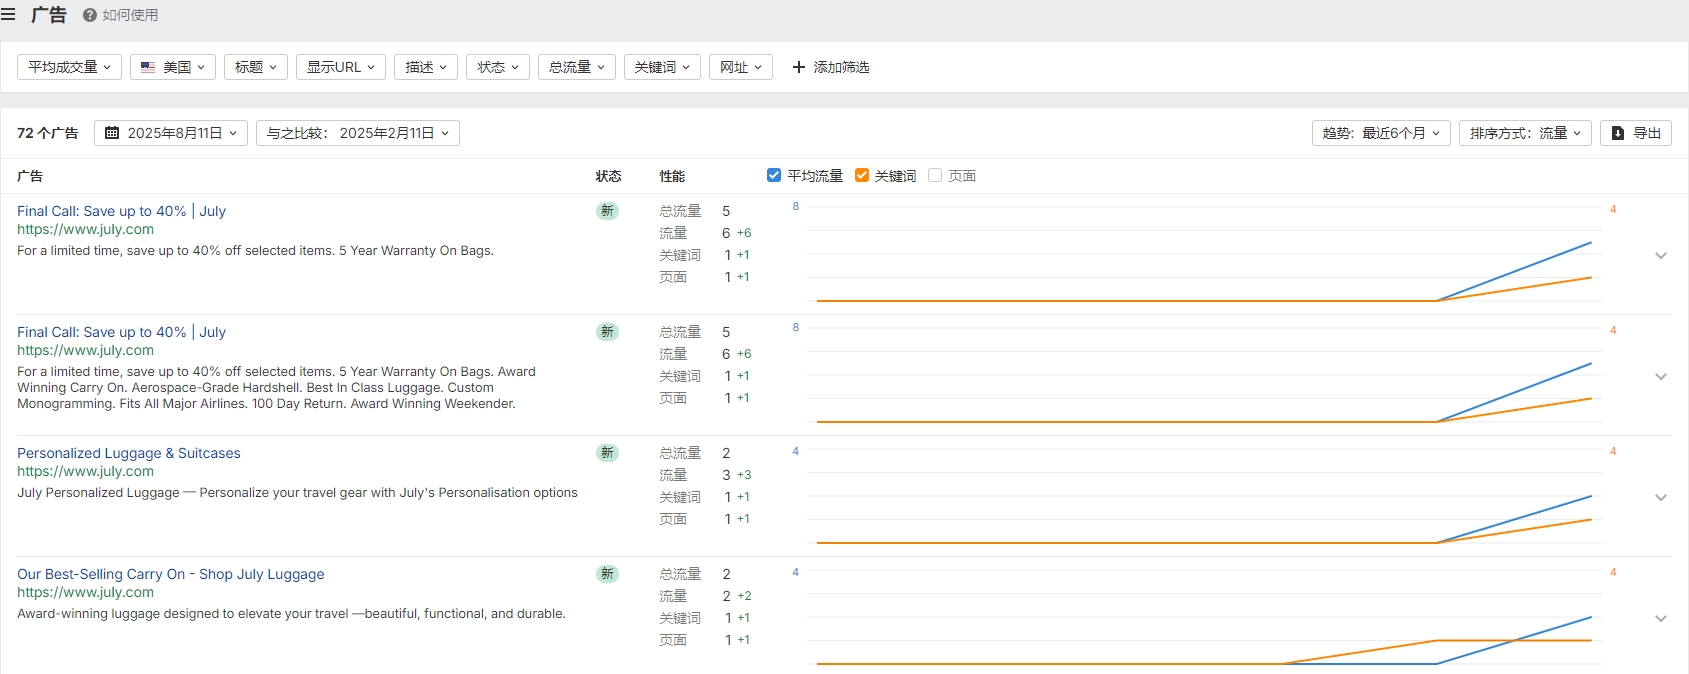Viewport: 1689px width, 674px height.
Task: Open july.com URL under first Final Call ad
Action: tap(85, 229)
